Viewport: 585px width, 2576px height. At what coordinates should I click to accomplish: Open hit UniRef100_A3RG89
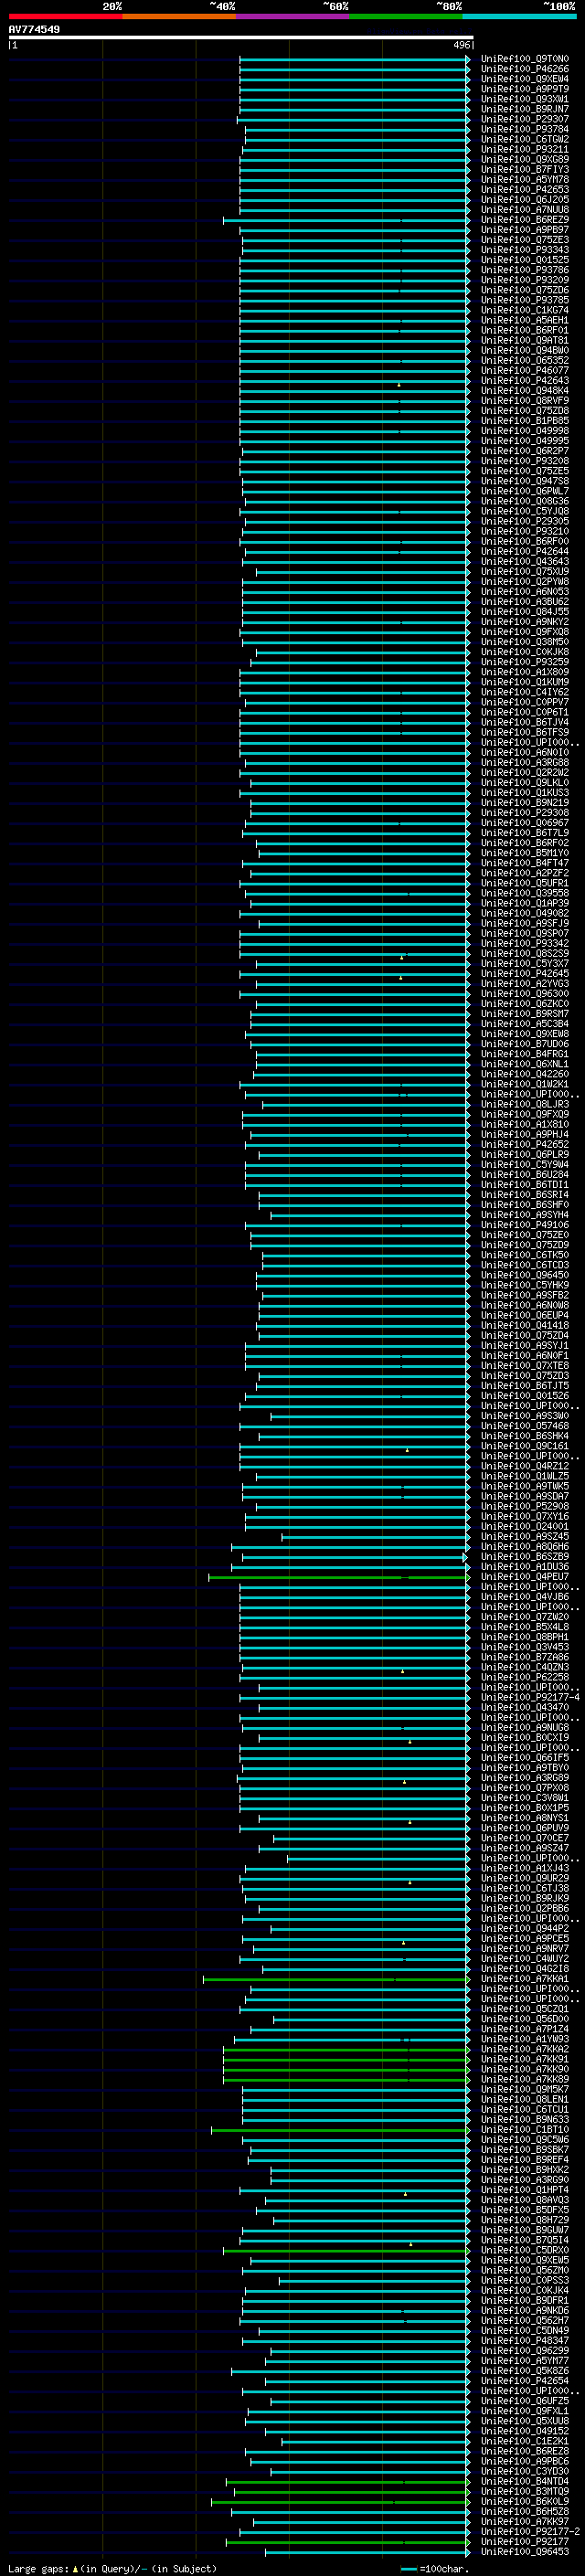pyautogui.click(x=524, y=1778)
